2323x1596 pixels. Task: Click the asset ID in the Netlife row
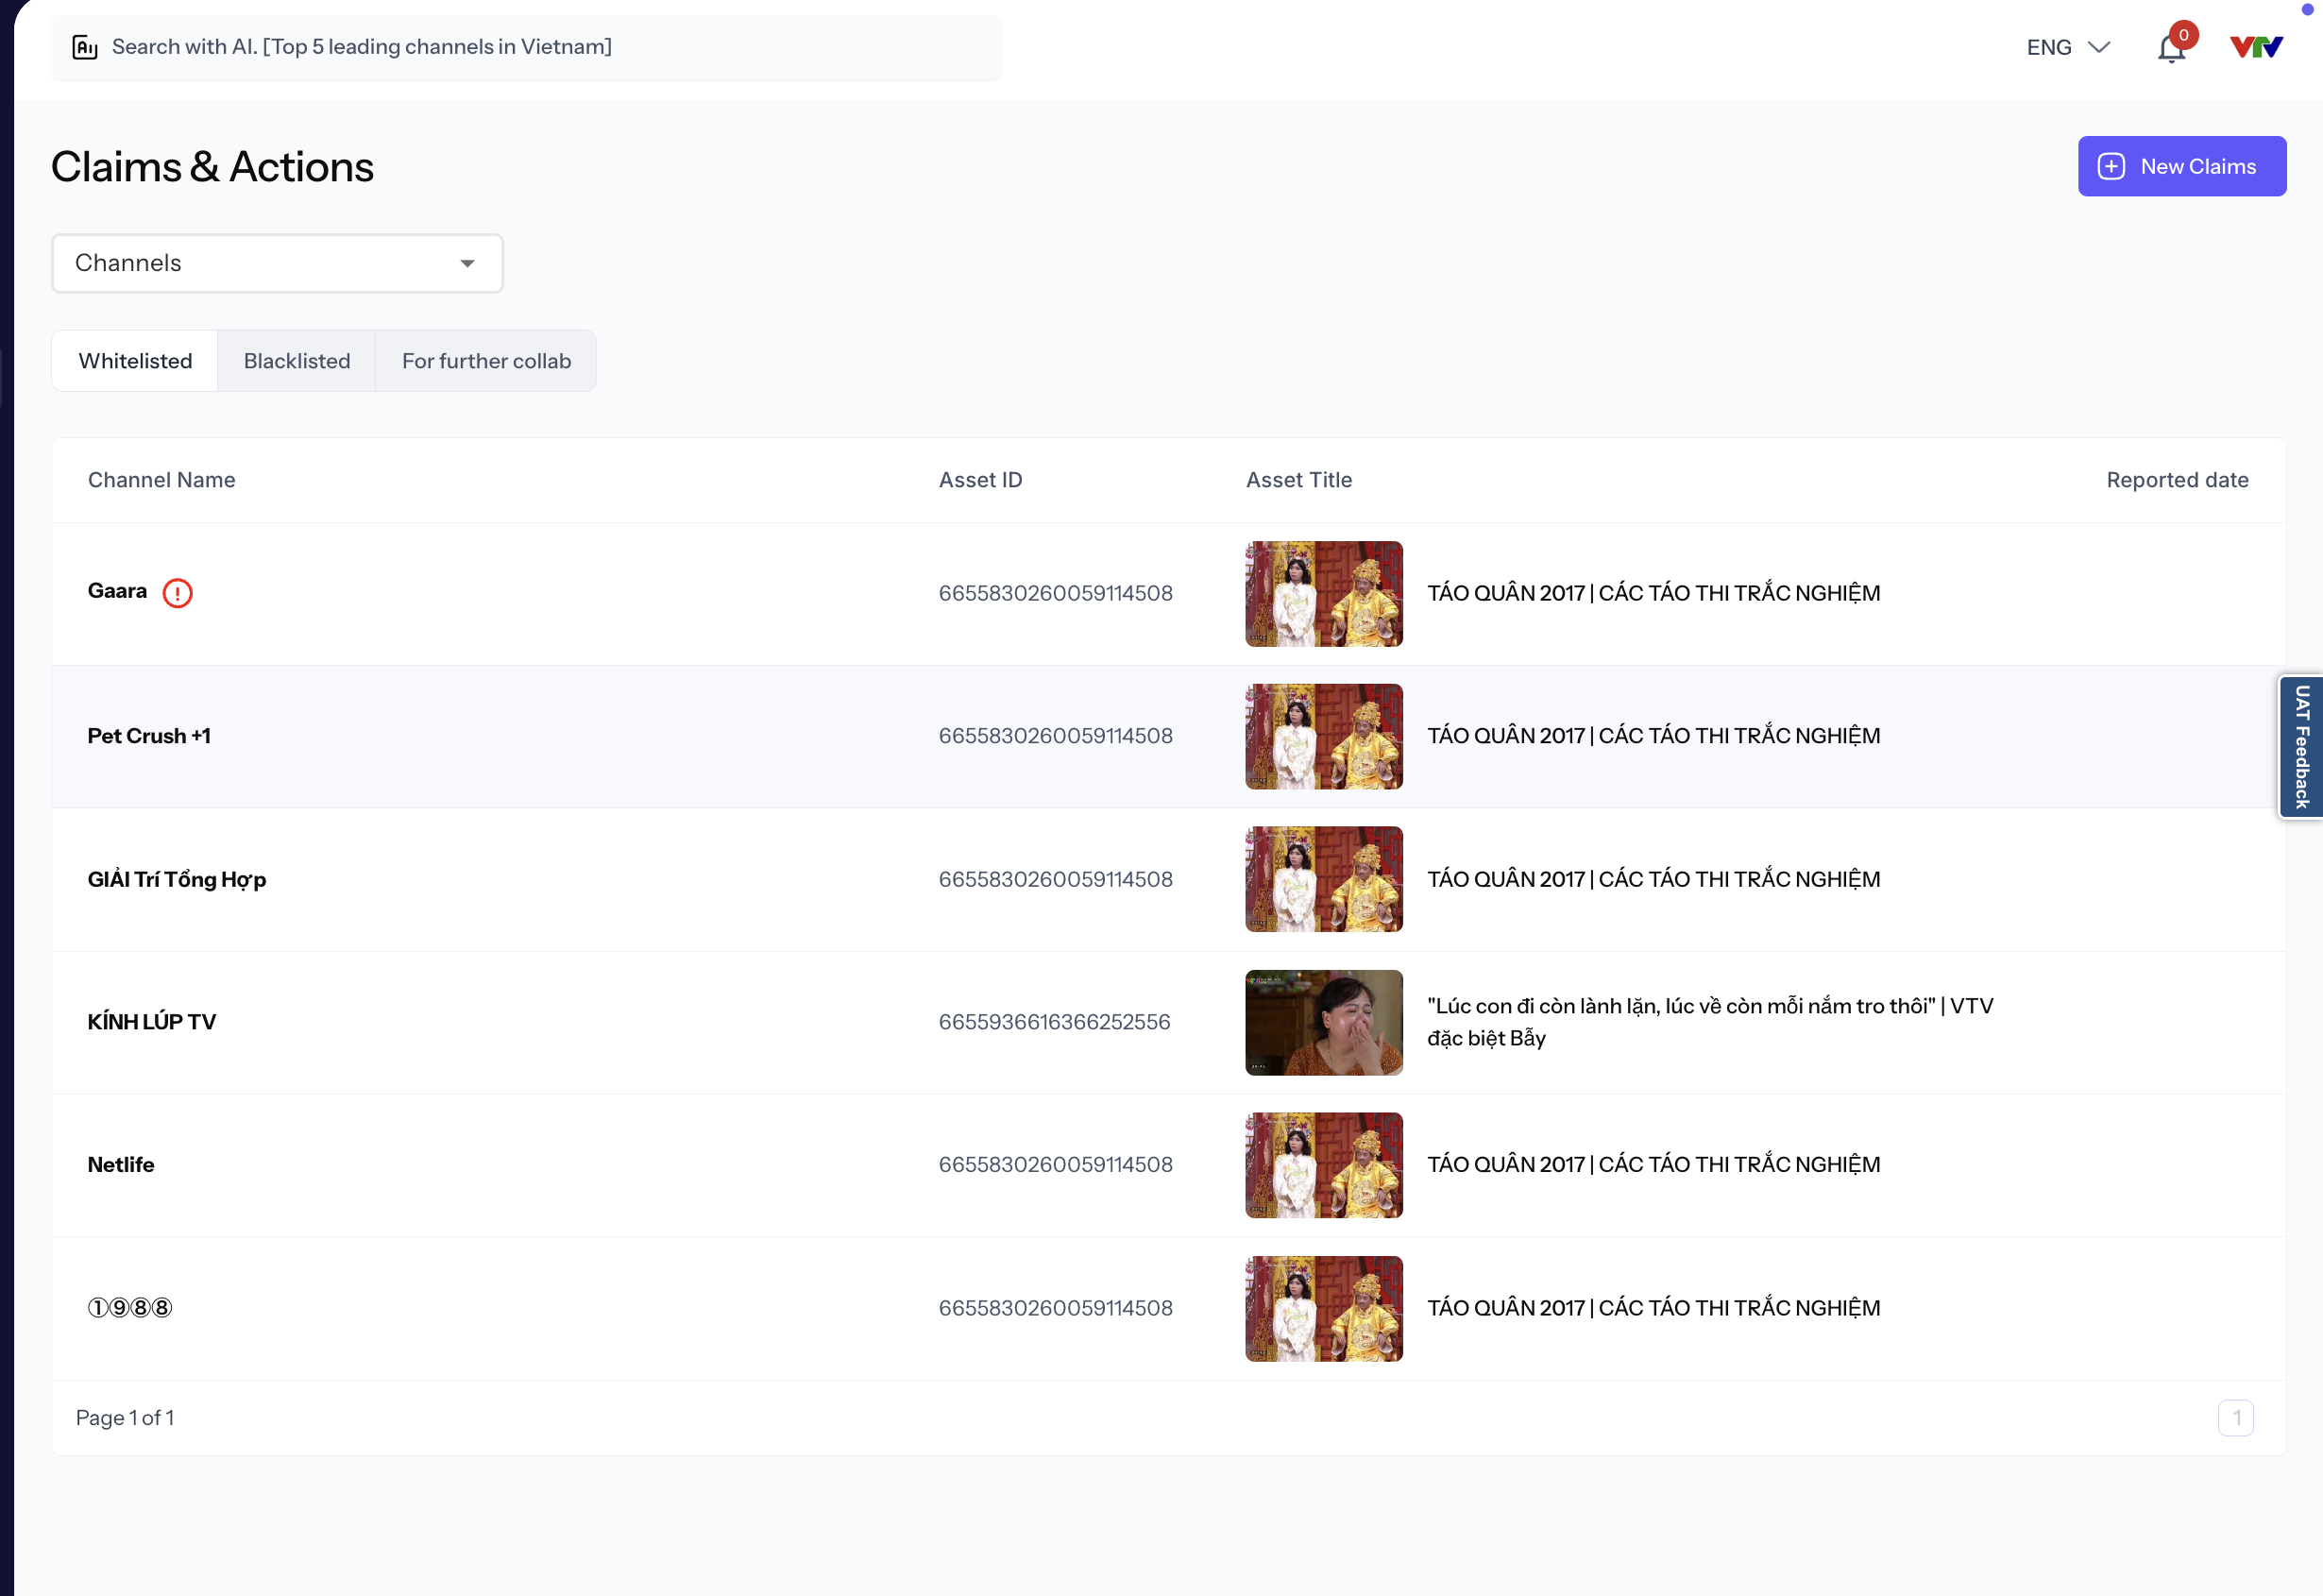pyautogui.click(x=1056, y=1165)
